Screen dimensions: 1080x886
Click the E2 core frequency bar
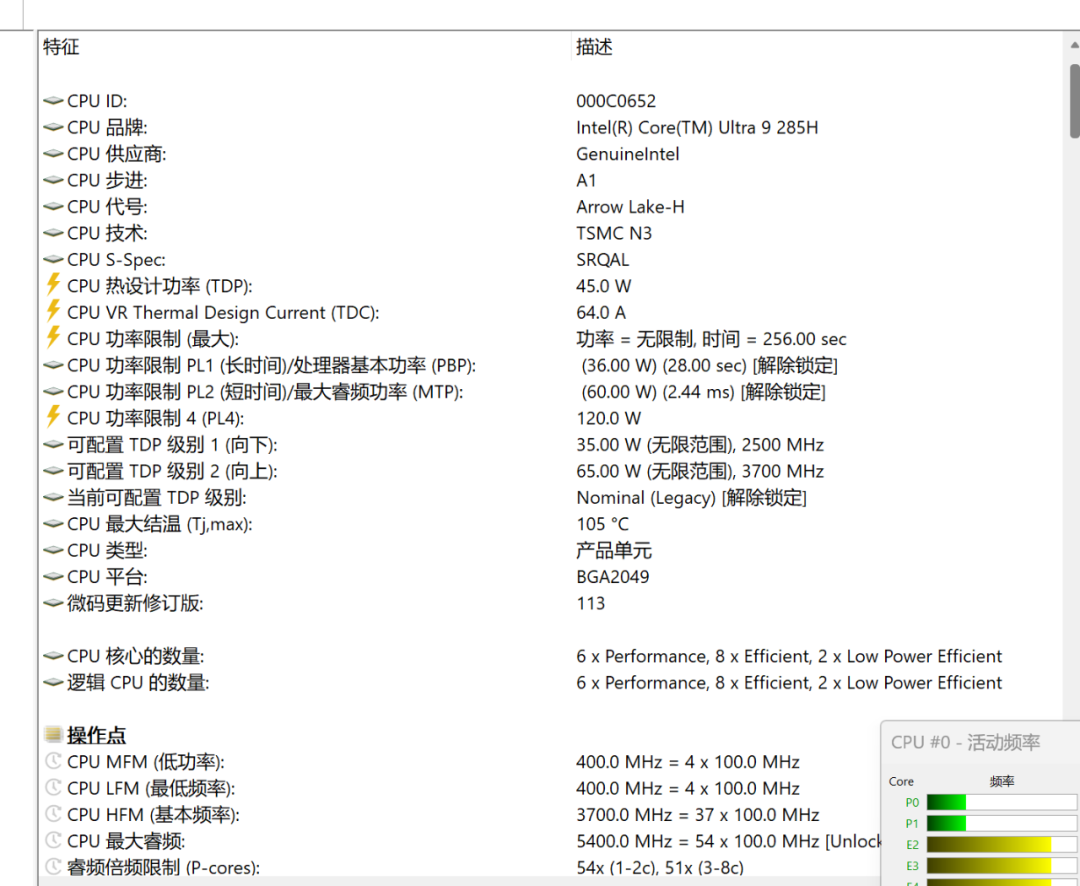[x=1001, y=845]
